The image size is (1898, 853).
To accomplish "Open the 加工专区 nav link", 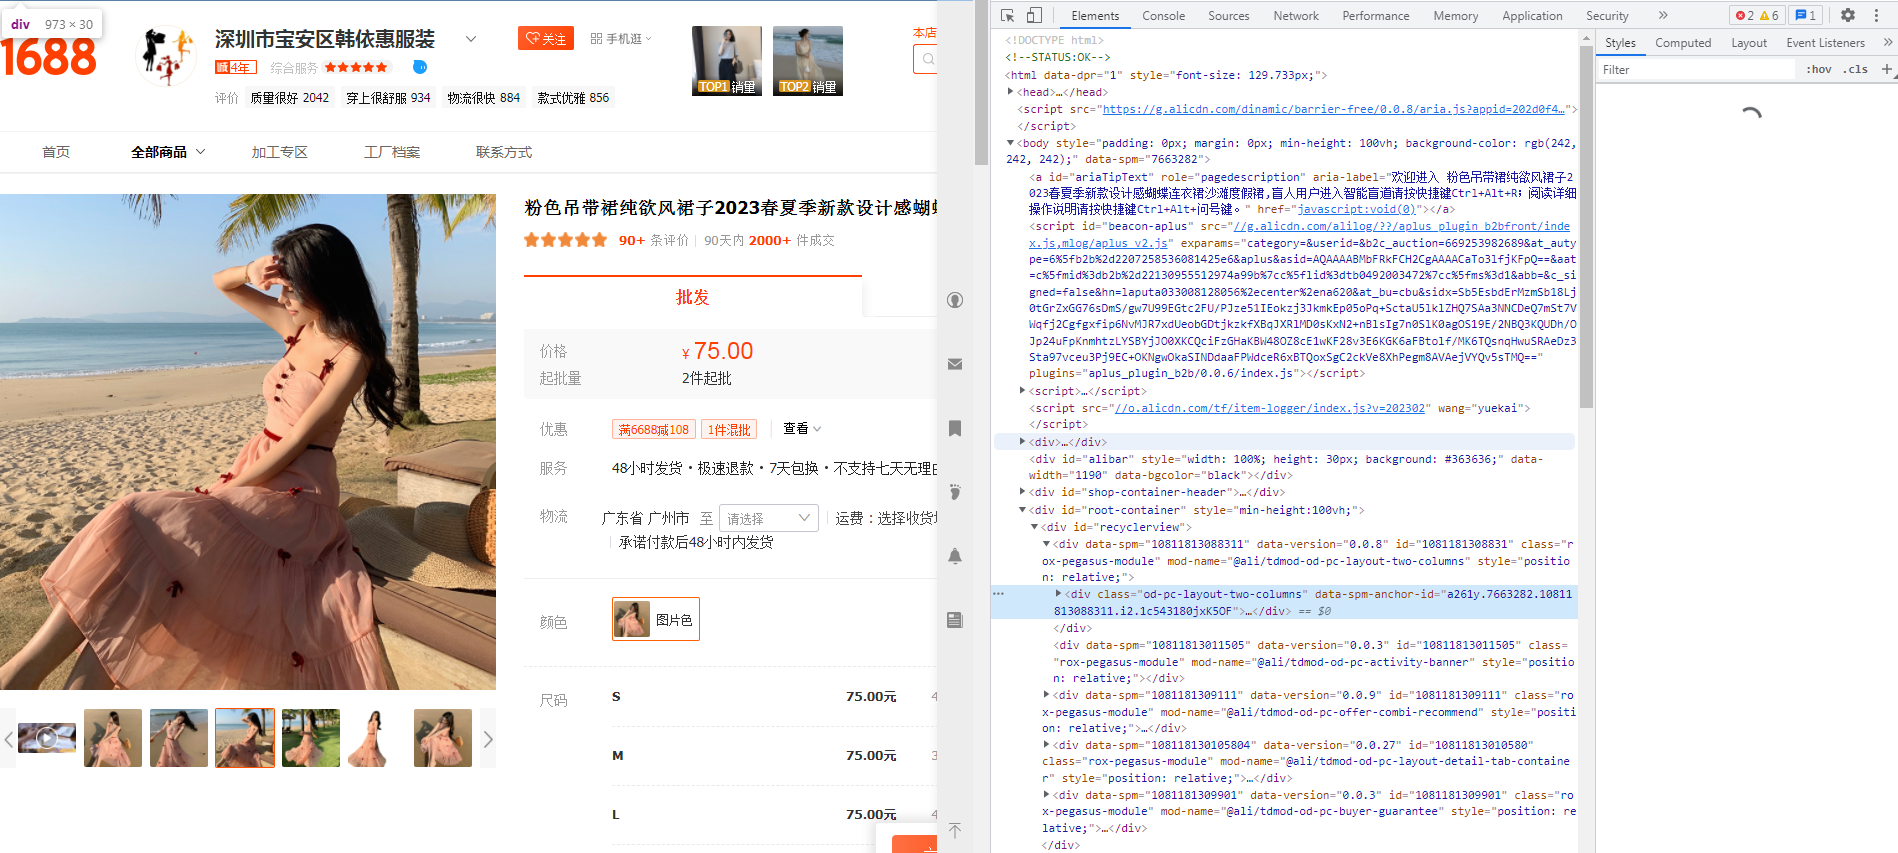I will pyautogui.click(x=279, y=152).
